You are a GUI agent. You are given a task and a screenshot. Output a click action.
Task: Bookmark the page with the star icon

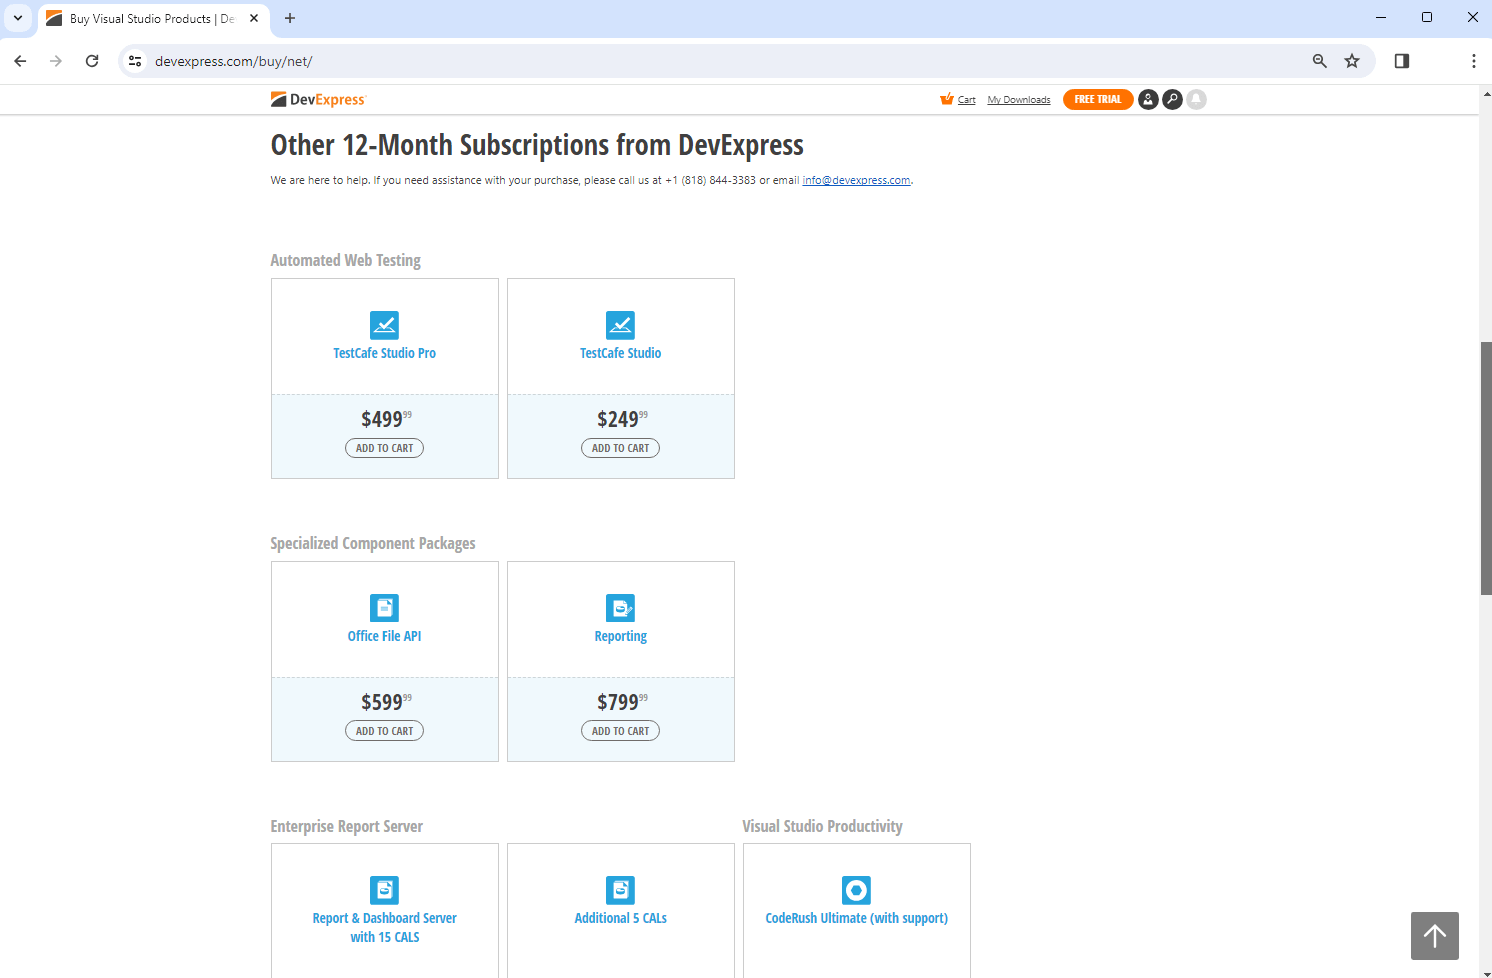(x=1352, y=61)
